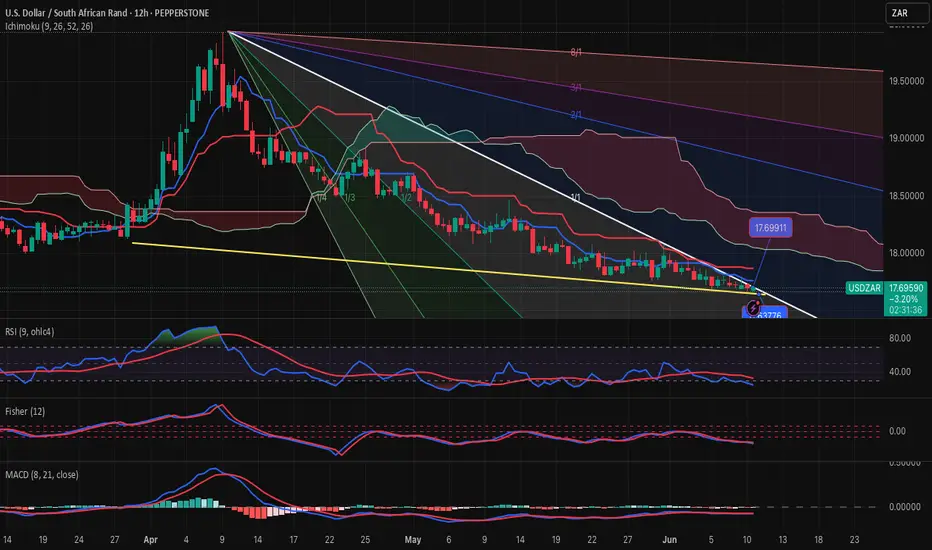Click the 0.00000 MACD scale value
Screen dimensions: 932x550
[905, 507]
